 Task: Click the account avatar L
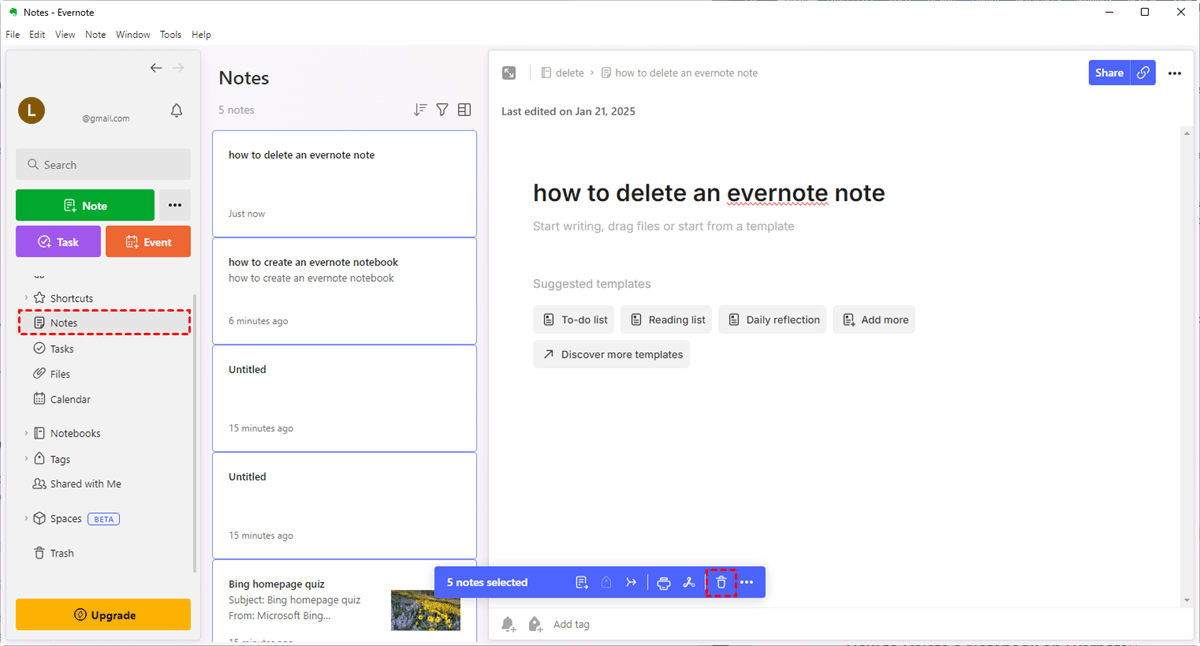[31, 111]
